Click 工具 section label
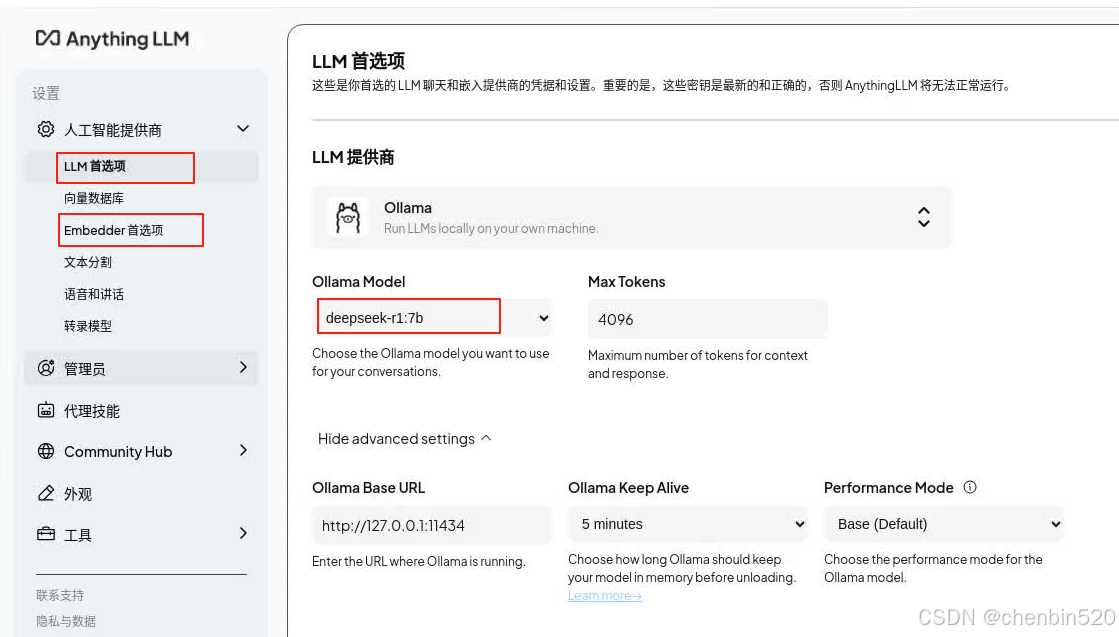 (x=78, y=535)
